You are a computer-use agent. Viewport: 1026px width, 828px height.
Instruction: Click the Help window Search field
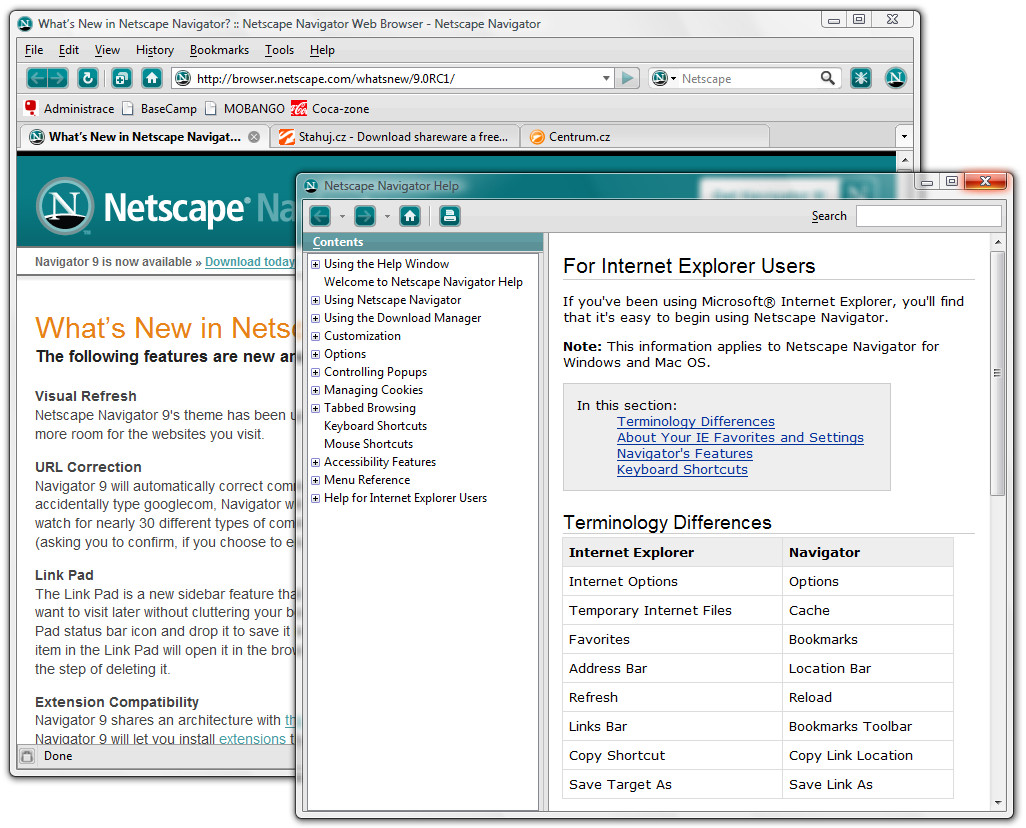click(929, 216)
